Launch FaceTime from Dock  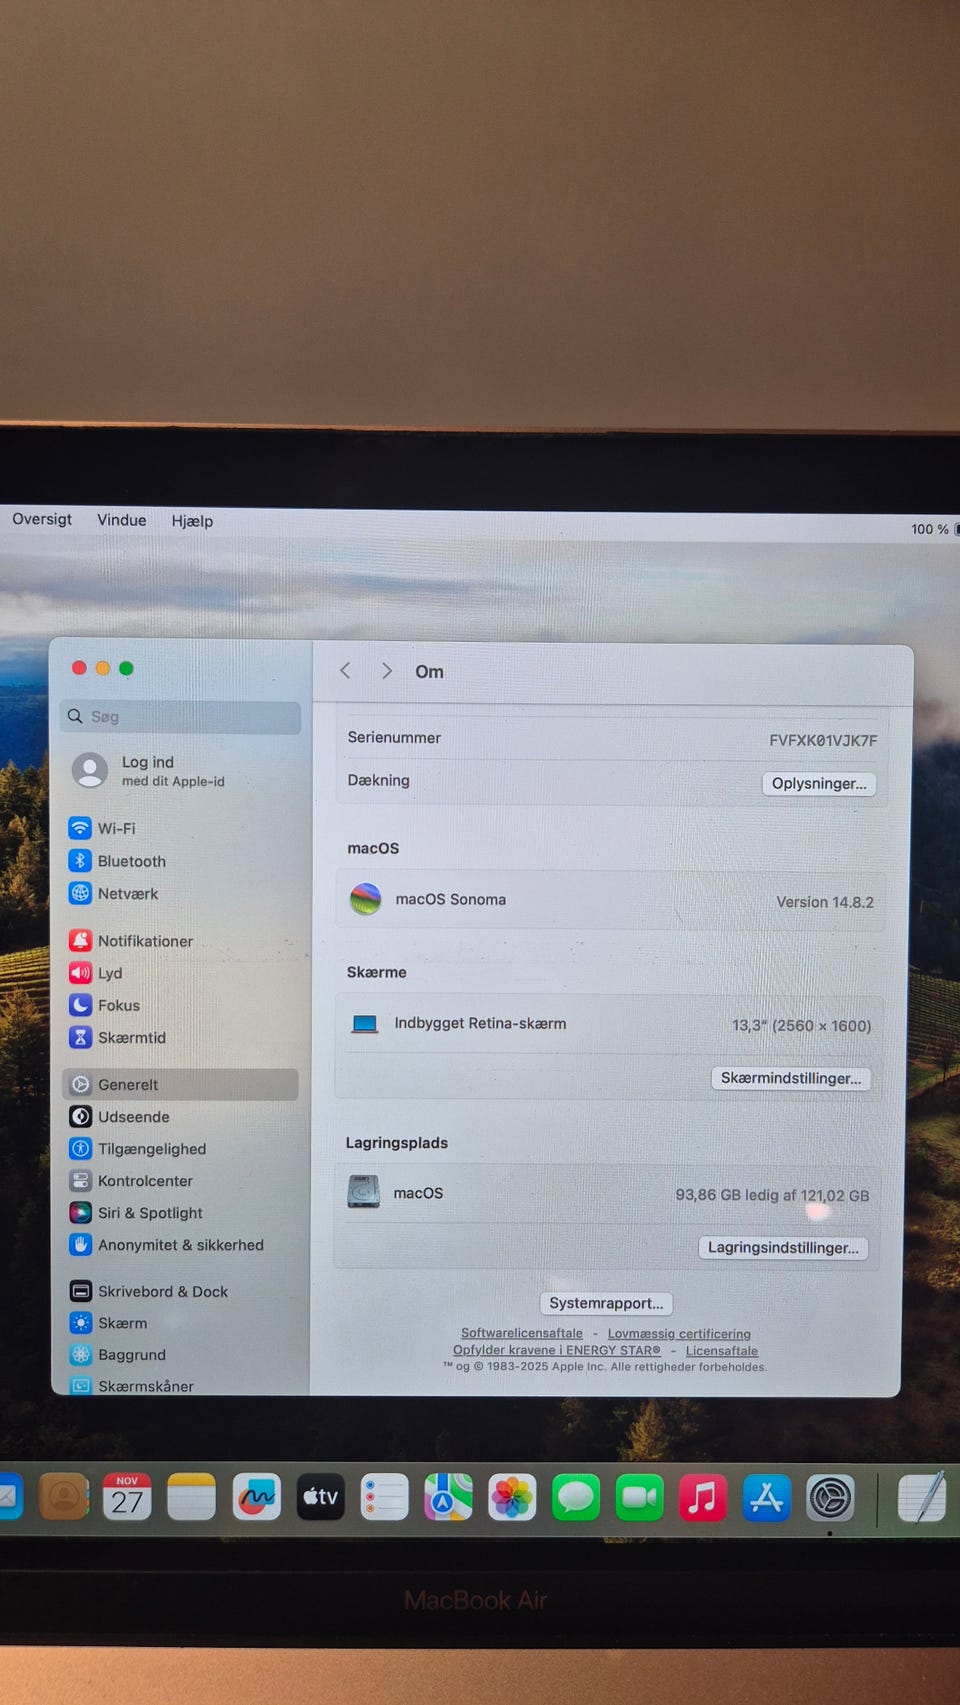(x=639, y=1497)
